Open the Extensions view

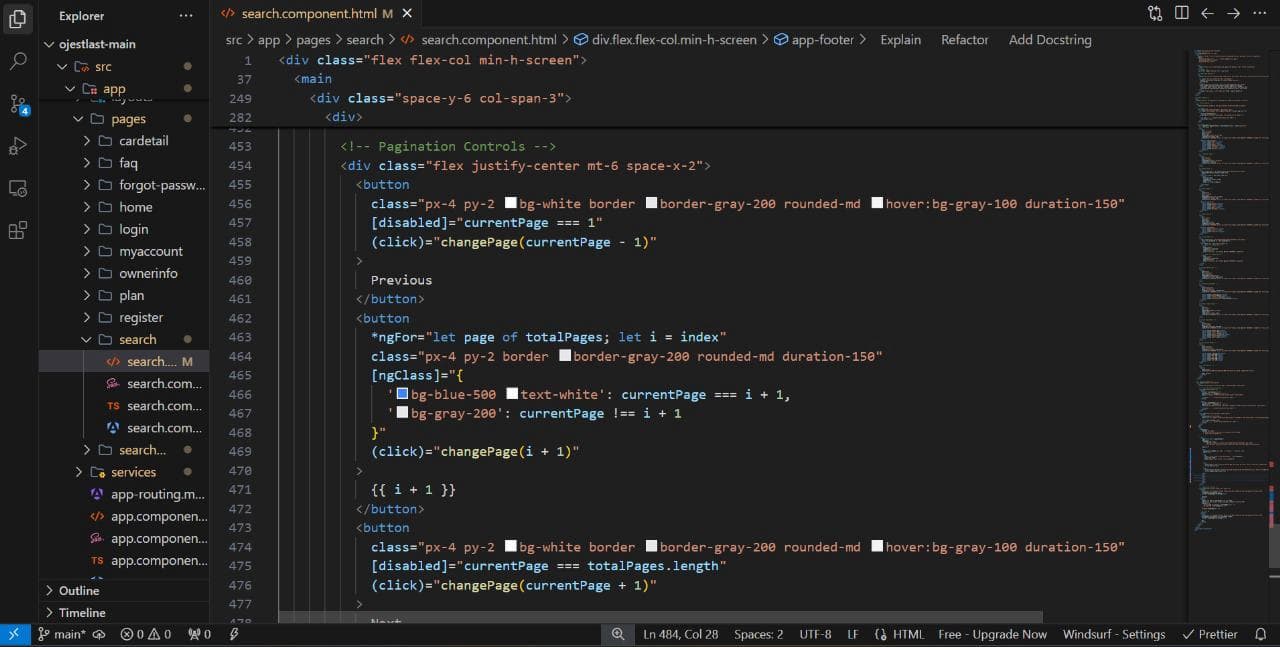click(18, 231)
